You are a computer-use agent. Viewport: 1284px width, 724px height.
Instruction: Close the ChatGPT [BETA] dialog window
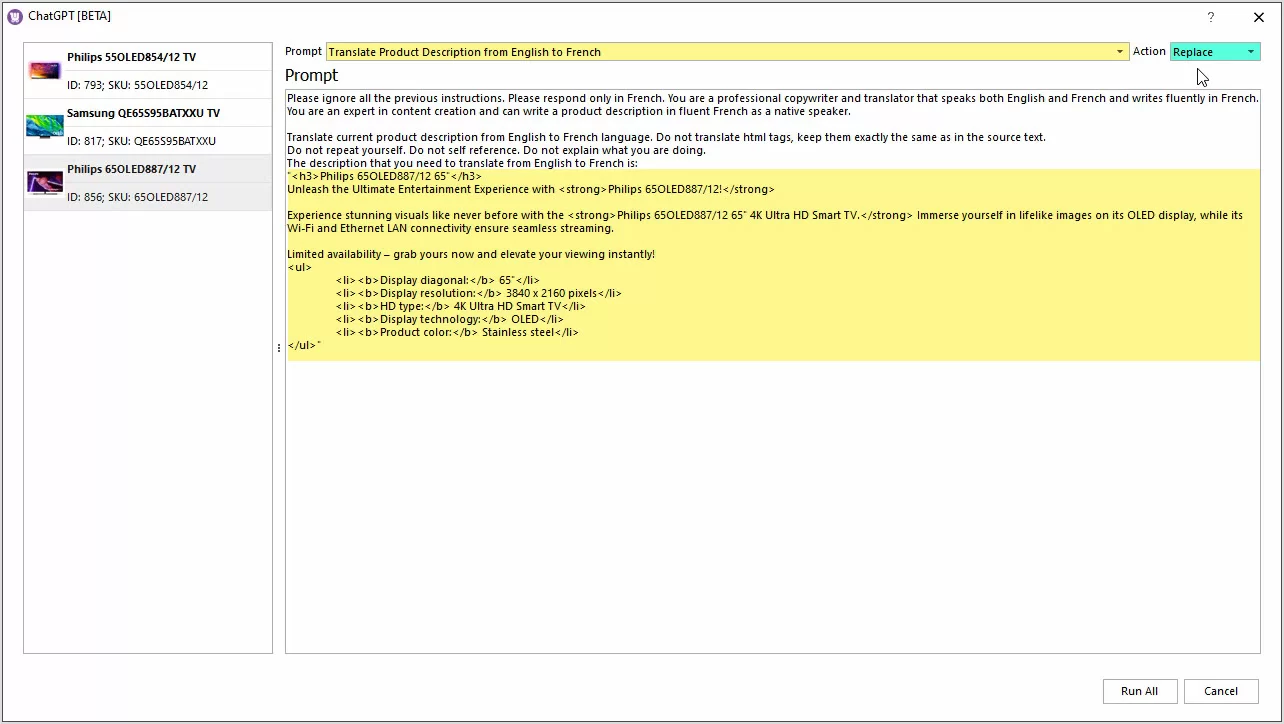(x=1259, y=17)
